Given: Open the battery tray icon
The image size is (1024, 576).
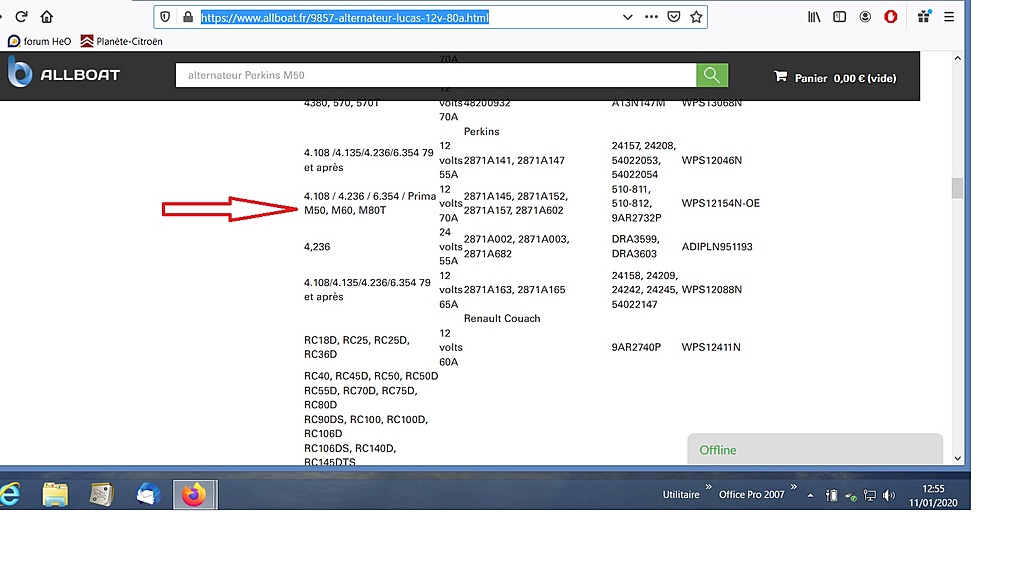Looking at the screenshot, I should pyautogui.click(x=831, y=496).
